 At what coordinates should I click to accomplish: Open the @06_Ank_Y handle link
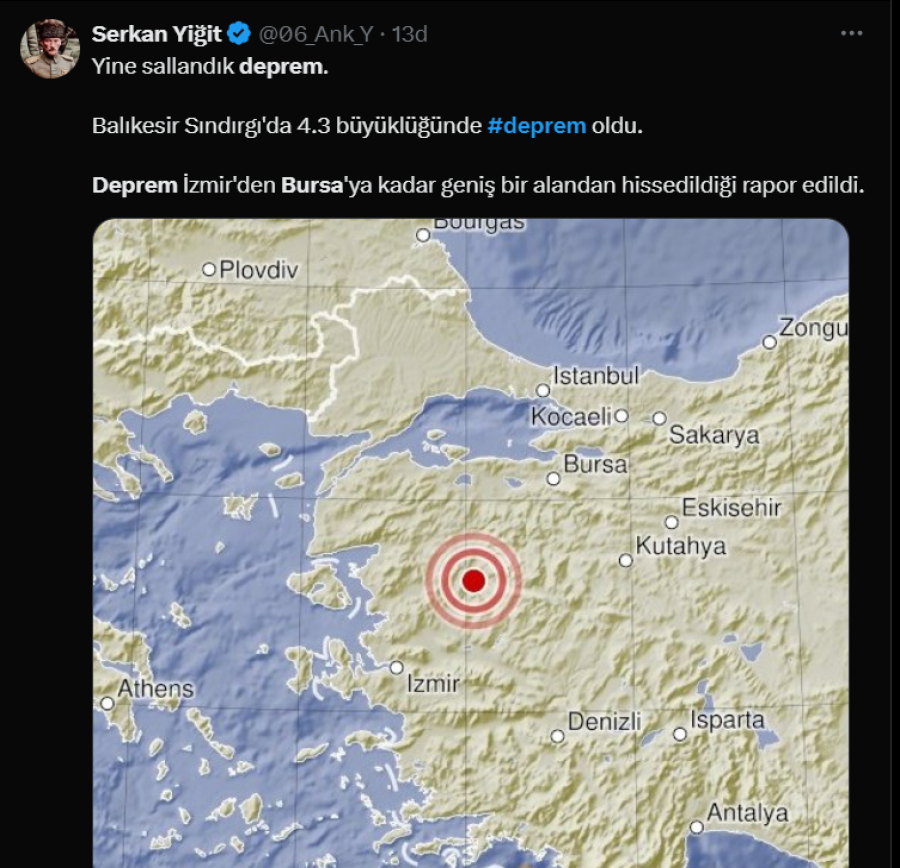pyautogui.click(x=316, y=34)
